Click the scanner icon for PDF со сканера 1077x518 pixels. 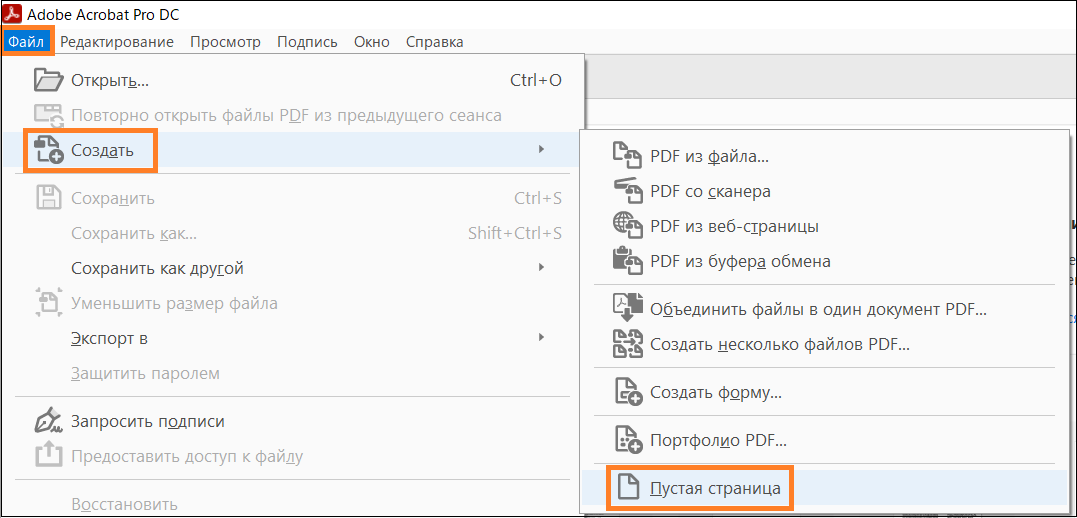pos(626,191)
